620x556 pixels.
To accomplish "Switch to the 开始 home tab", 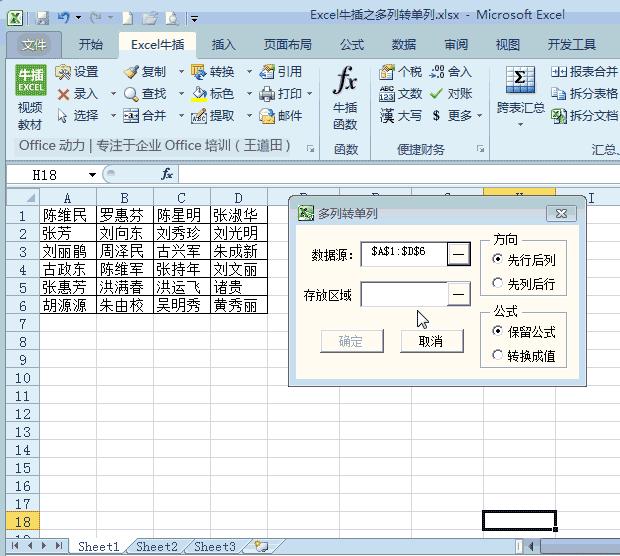I will click(x=91, y=45).
